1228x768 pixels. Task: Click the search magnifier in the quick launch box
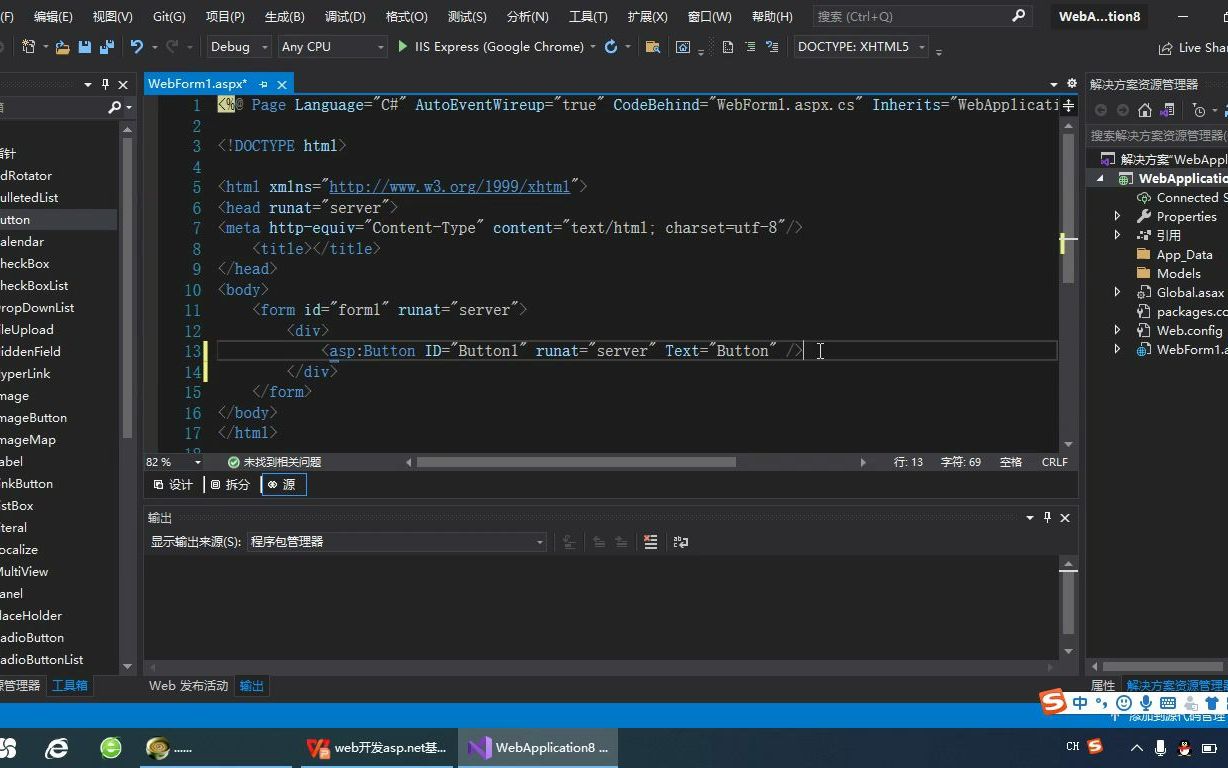1019,16
